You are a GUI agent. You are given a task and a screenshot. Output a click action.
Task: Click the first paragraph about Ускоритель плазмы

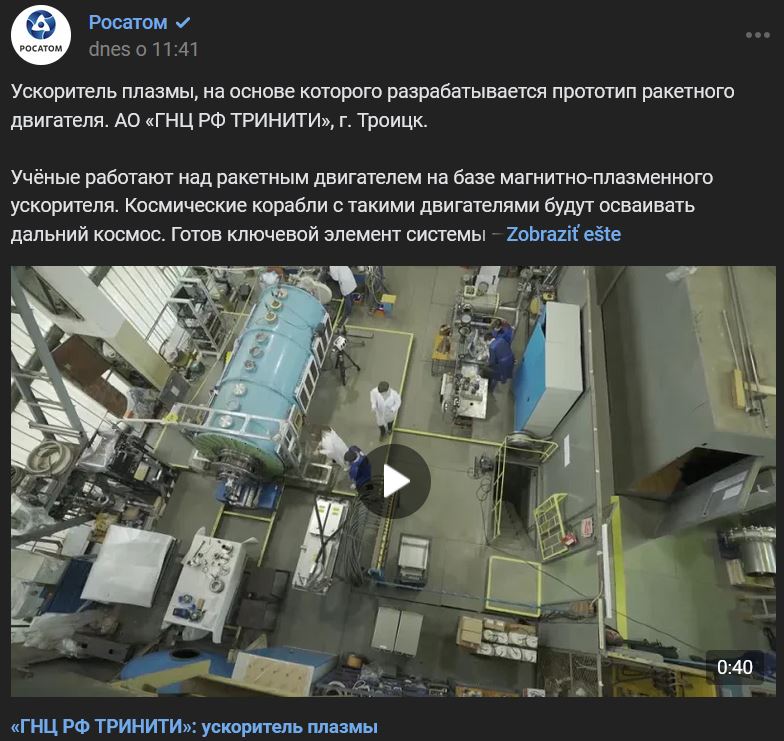372,106
